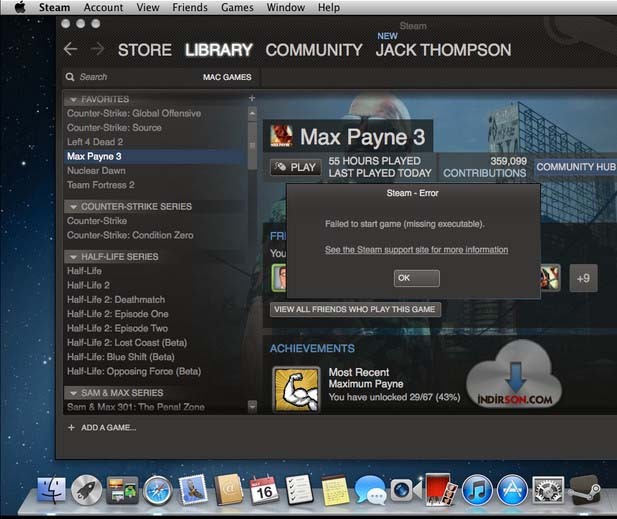Open the Friends menu
Image resolution: width=617 pixels, height=519 pixels.
click(x=190, y=7)
